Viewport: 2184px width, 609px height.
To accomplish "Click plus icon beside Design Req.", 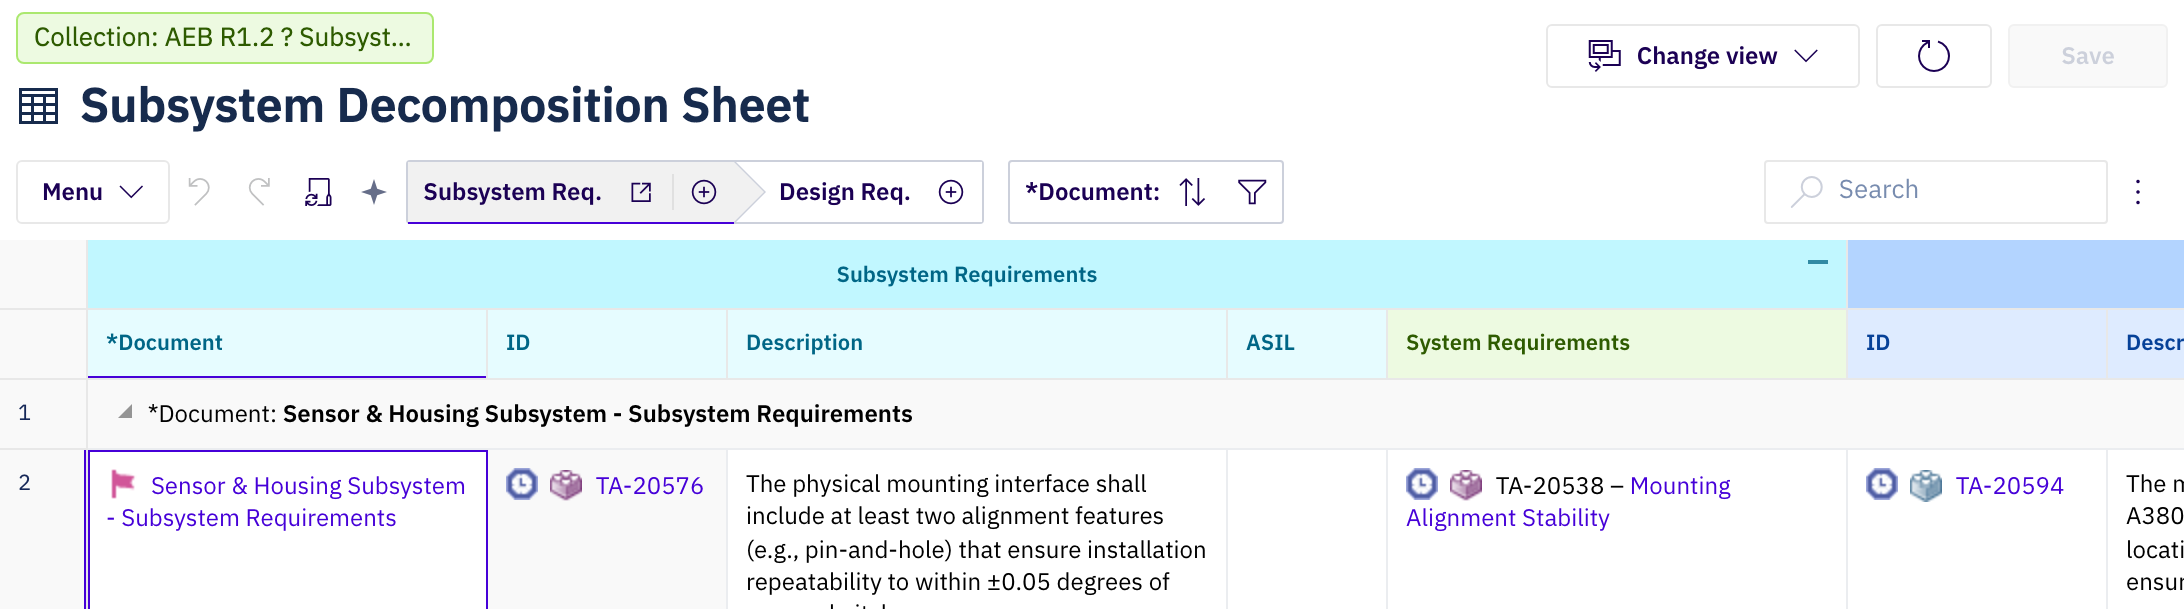I will [x=951, y=192].
